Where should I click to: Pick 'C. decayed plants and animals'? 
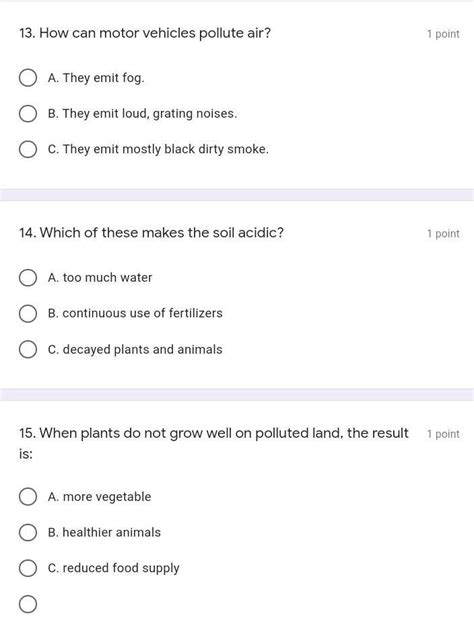point(28,349)
